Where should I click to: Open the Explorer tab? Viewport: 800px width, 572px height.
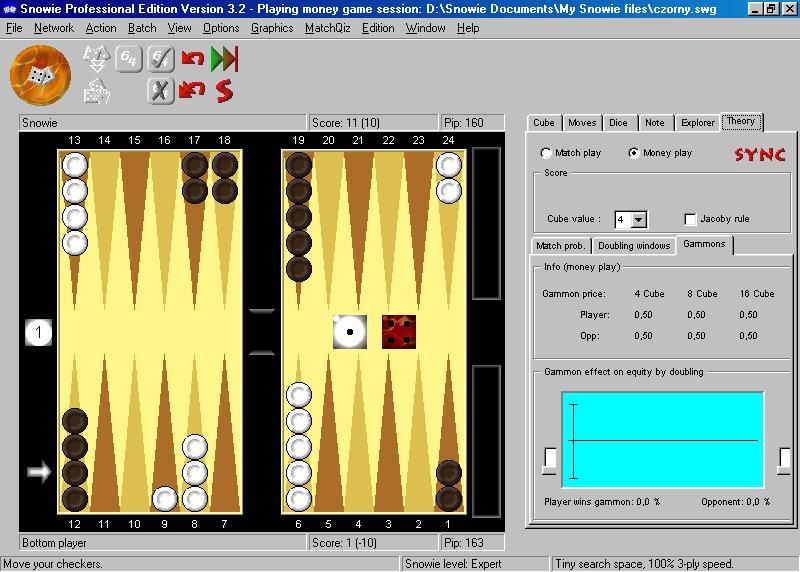tap(697, 123)
